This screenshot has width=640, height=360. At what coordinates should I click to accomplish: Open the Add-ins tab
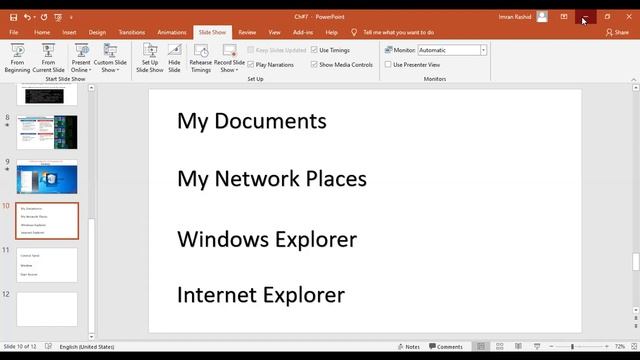pos(303,32)
